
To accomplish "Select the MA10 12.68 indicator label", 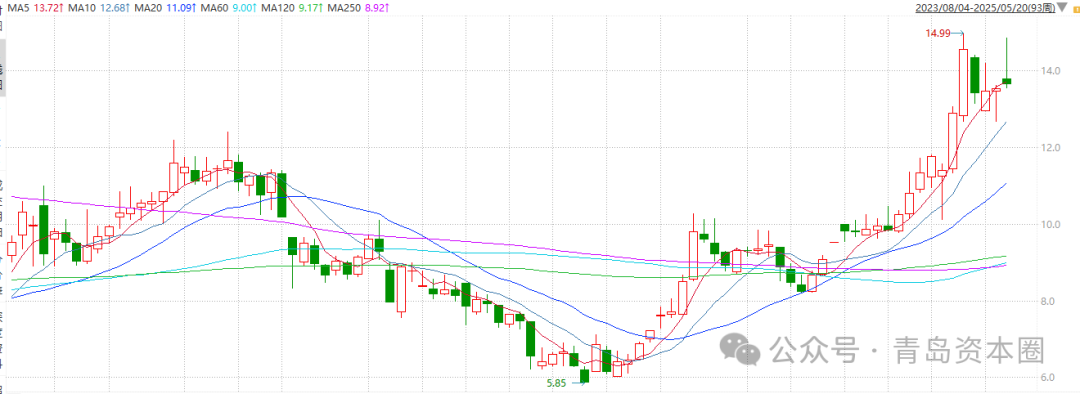I will coord(97,8).
